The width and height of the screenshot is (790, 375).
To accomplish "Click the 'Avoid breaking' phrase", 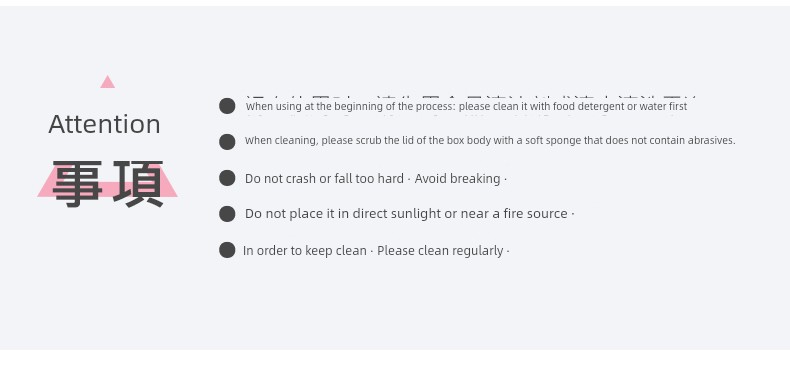I will point(457,178).
